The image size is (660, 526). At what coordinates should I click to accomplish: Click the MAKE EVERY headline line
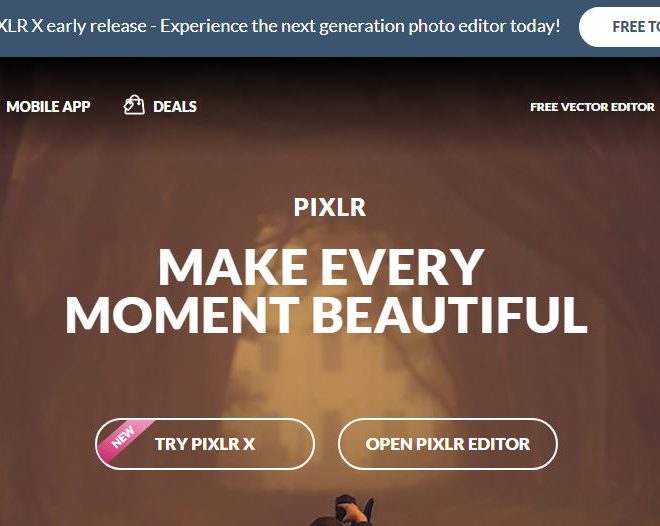coord(321,267)
